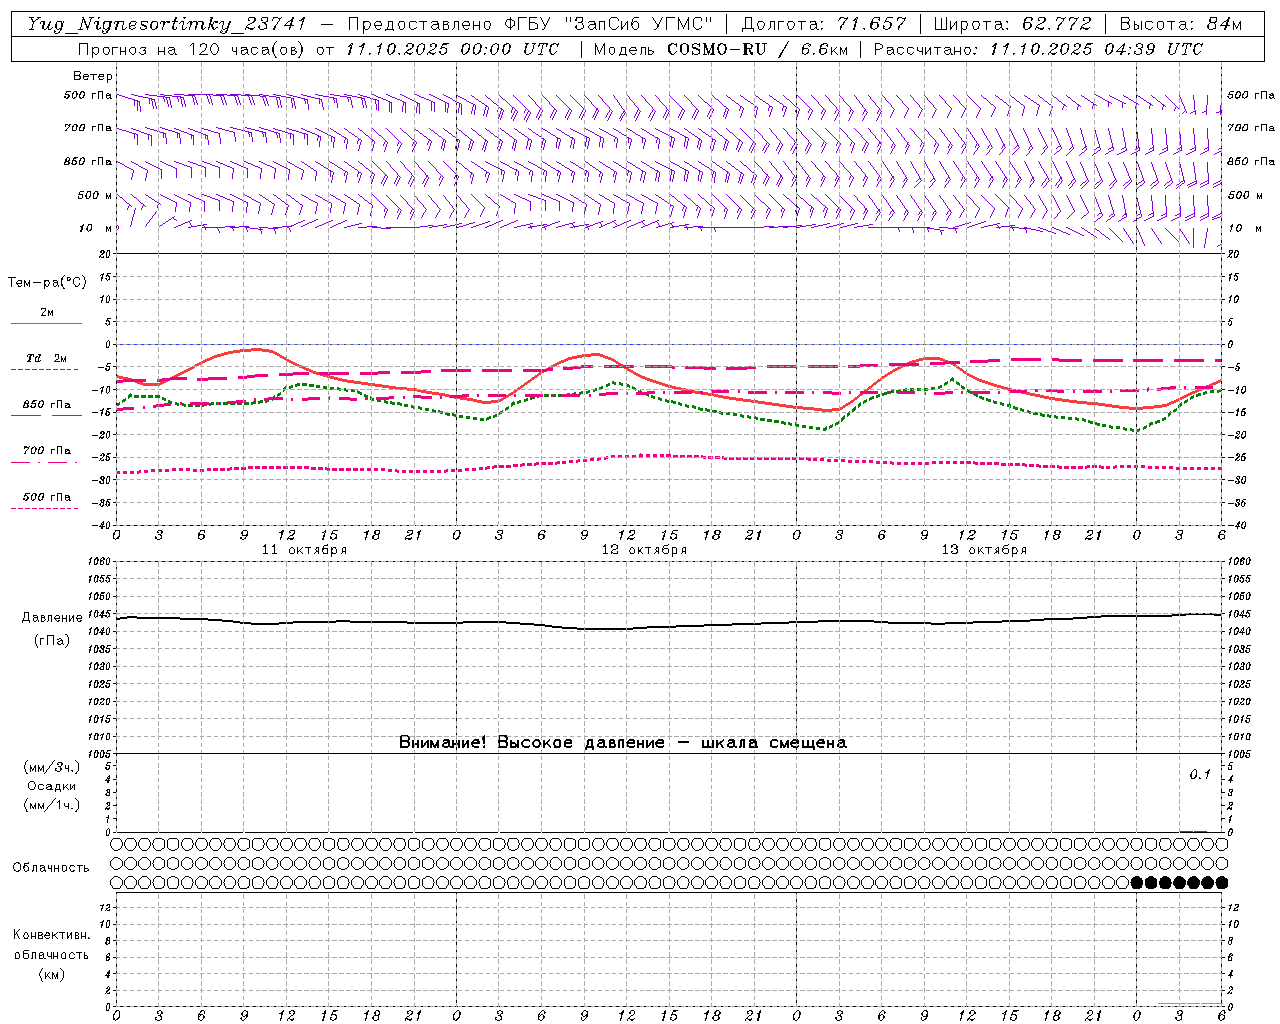Select the "Высота: 84м" header entry
Image resolution: width=1280 pixels, height=1024 pixels.
click(x=1180, y=25)
